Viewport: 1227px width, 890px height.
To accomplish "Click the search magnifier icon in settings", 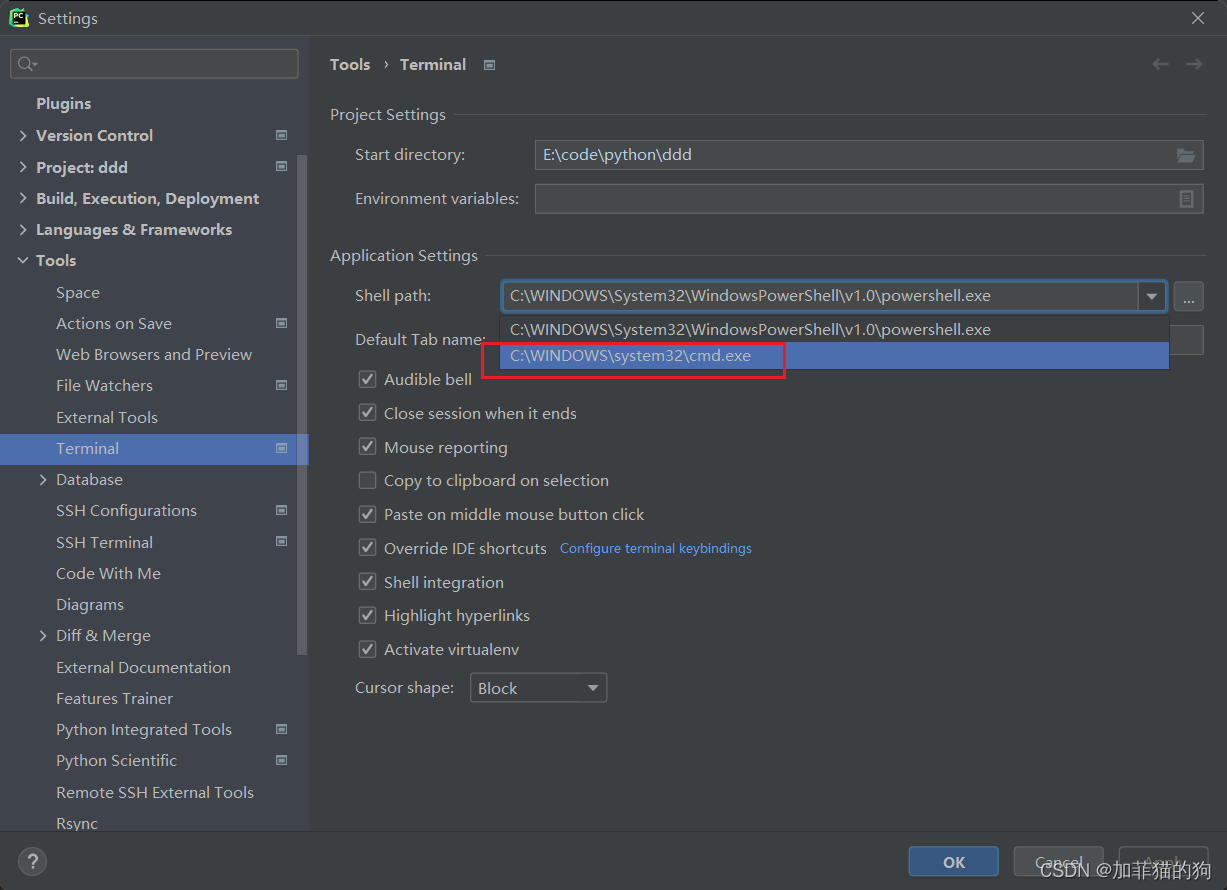I will [x=27, y=64].
